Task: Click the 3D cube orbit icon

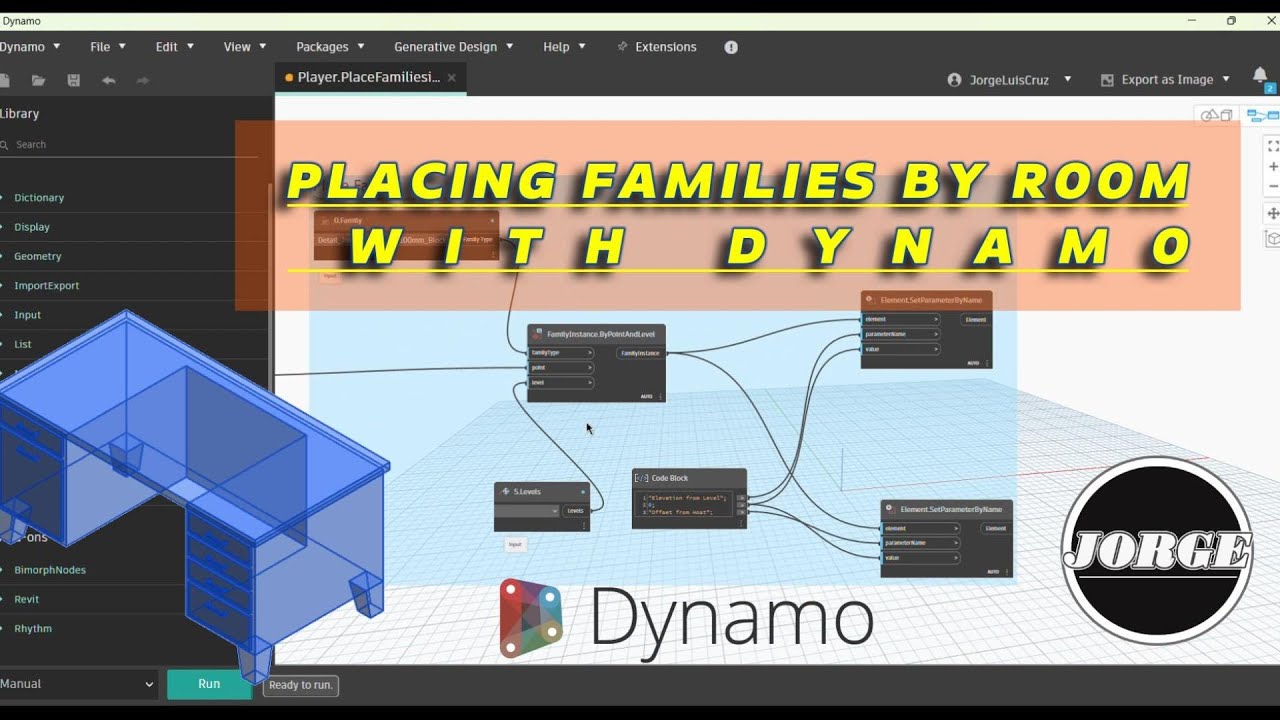Action: [1273, 239]
